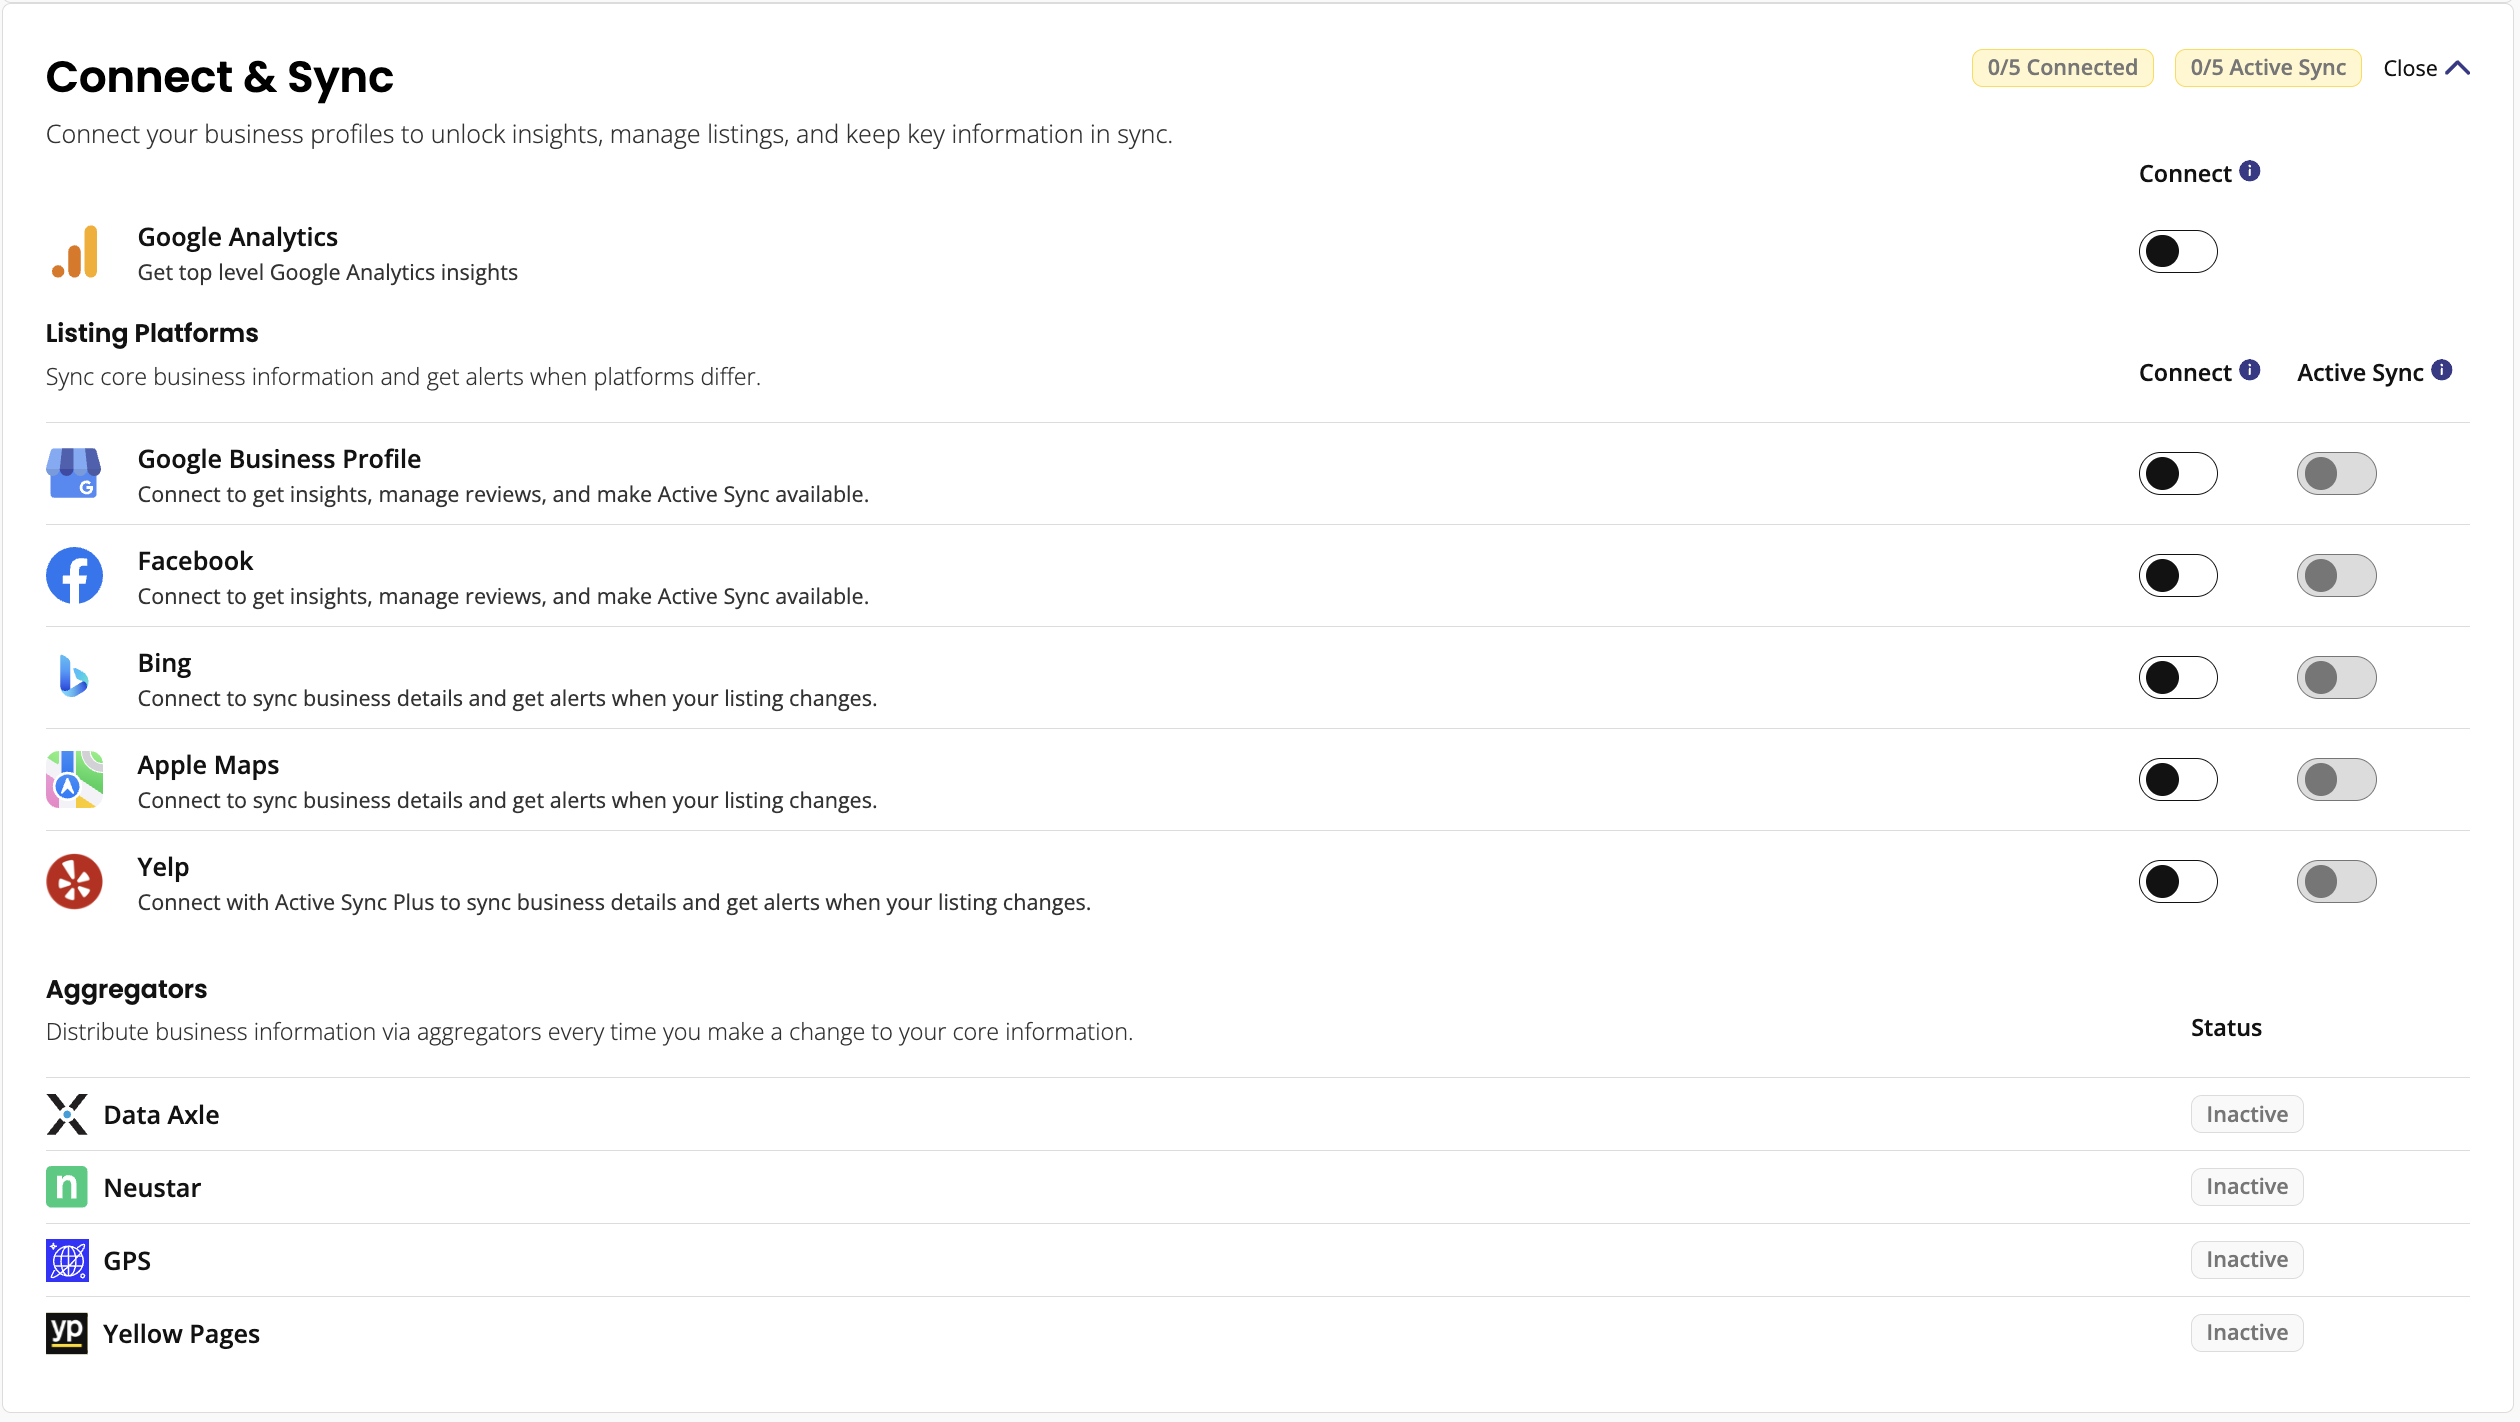Click the Yelp logo icon
2520x1422 pixels.
click(74, 881)
